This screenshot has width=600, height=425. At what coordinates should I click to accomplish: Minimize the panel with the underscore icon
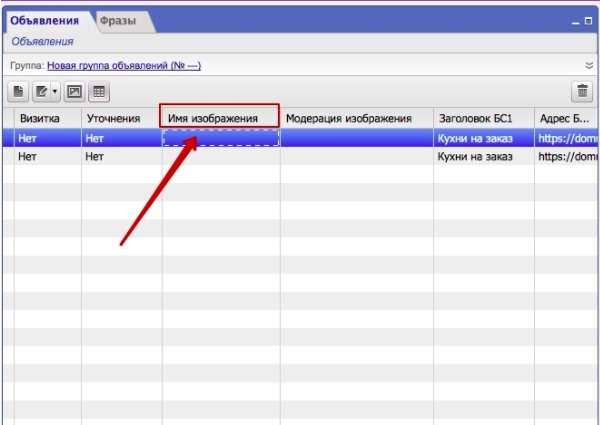(575, 20)
